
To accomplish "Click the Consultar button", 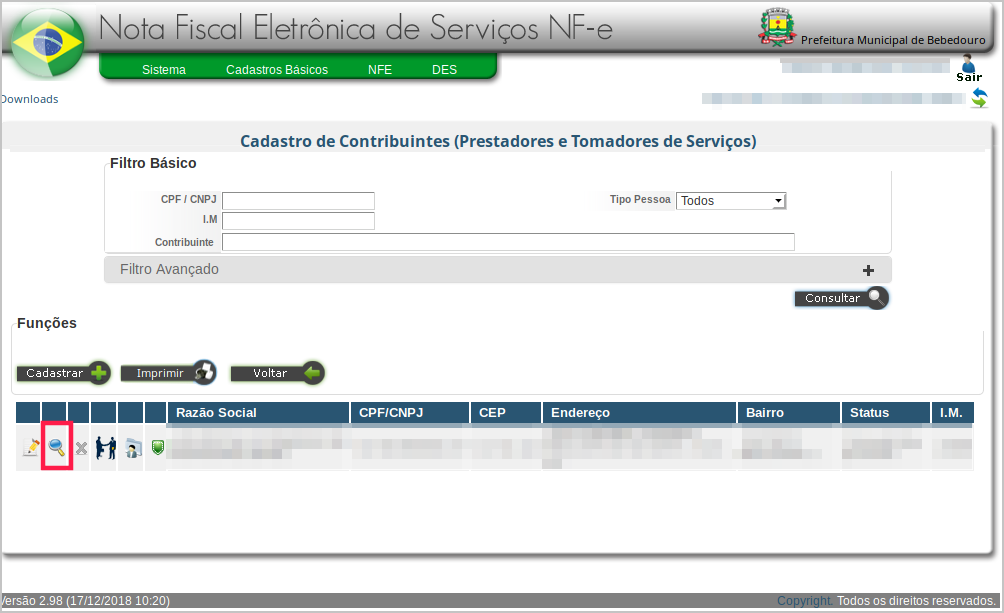I will click(x=841, y=298).
